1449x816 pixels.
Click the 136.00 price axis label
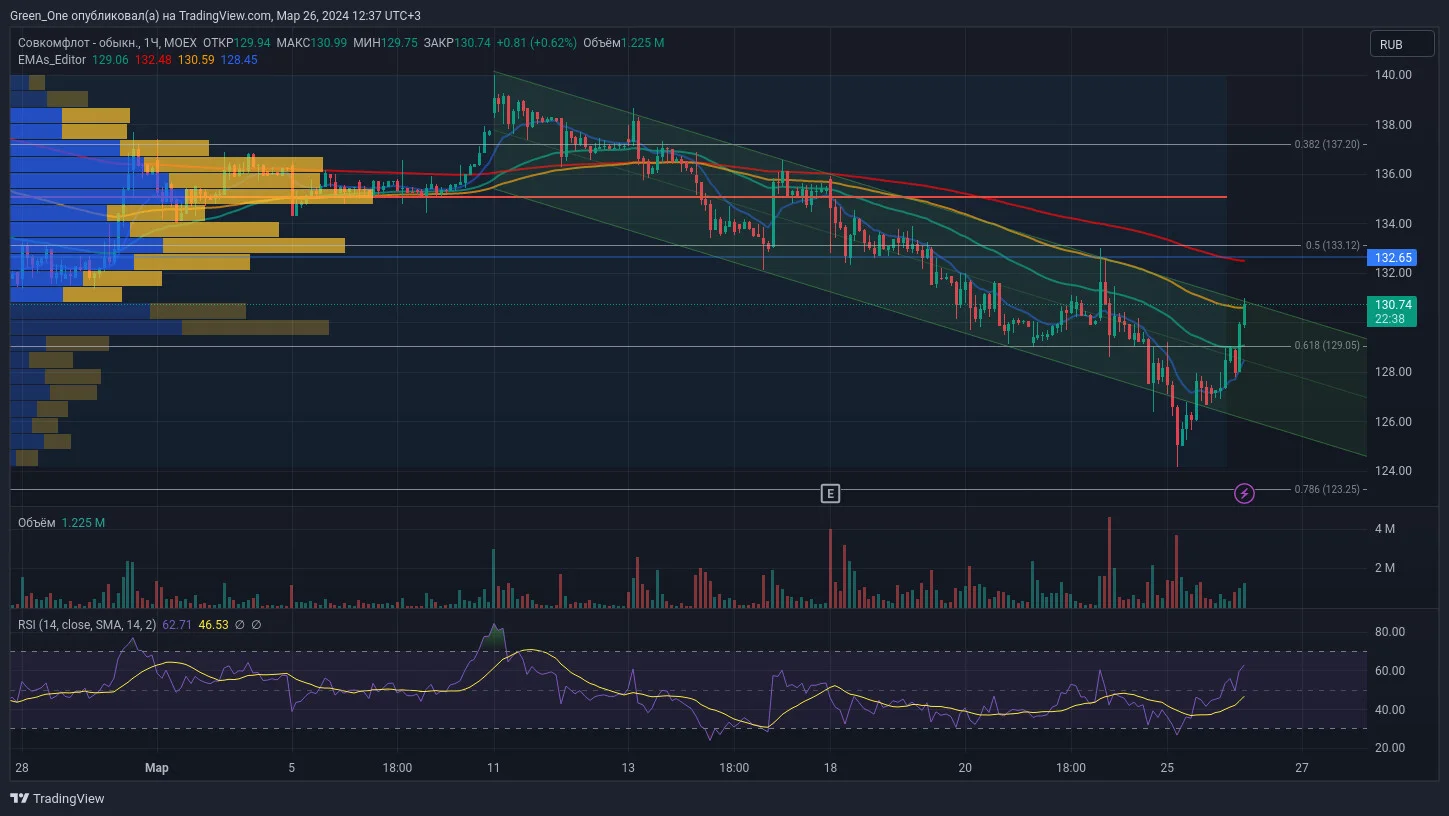click(x=1393, y=174)
